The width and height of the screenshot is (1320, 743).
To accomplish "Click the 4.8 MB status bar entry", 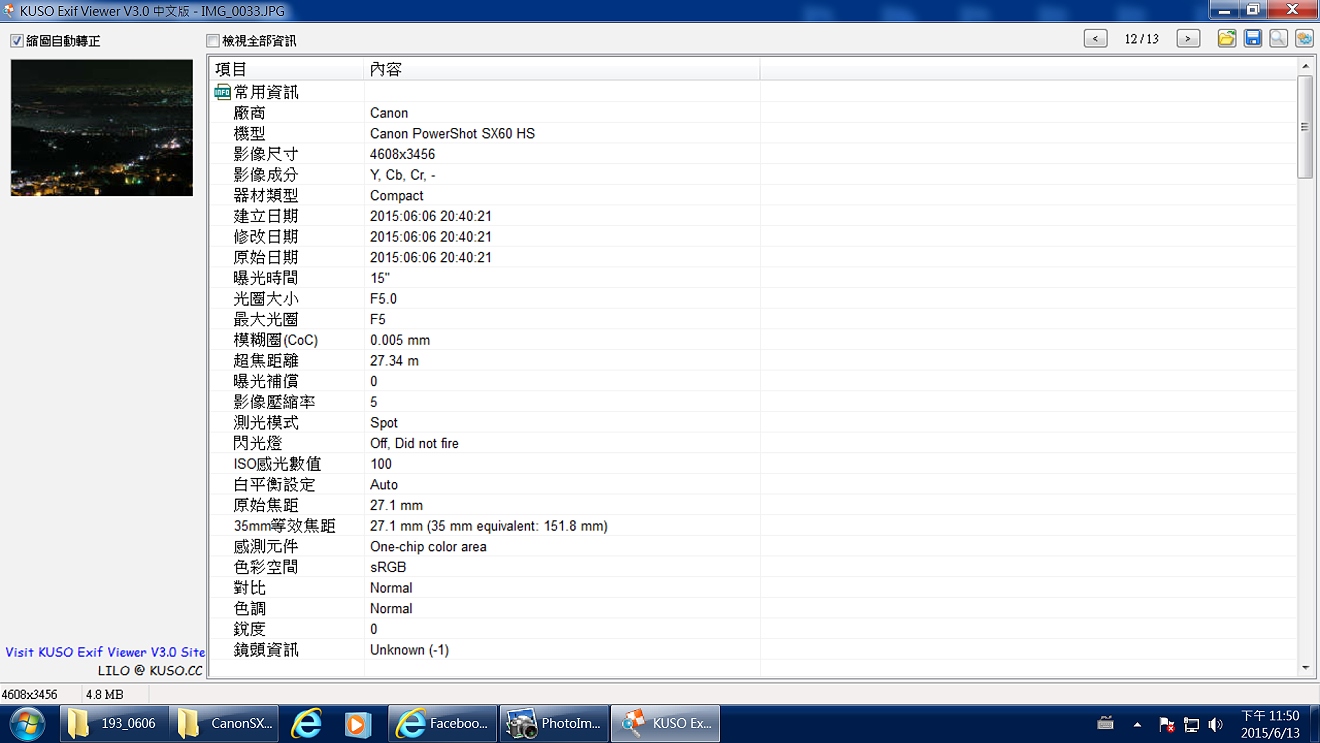I will pos(105,694).
